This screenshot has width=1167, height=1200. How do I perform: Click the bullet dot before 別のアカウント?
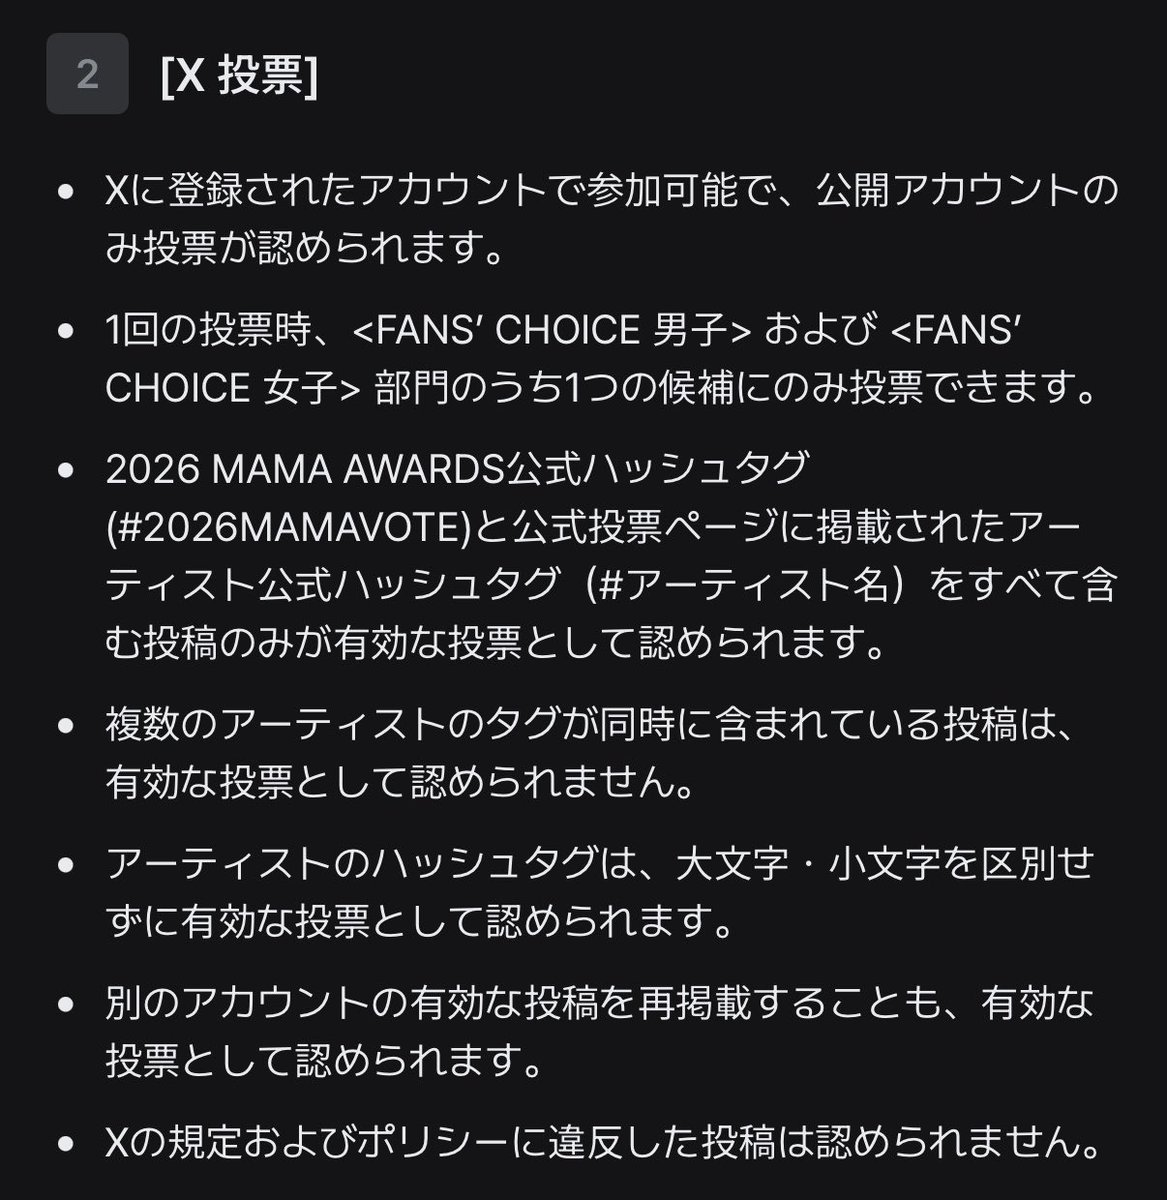point(67,1001)
